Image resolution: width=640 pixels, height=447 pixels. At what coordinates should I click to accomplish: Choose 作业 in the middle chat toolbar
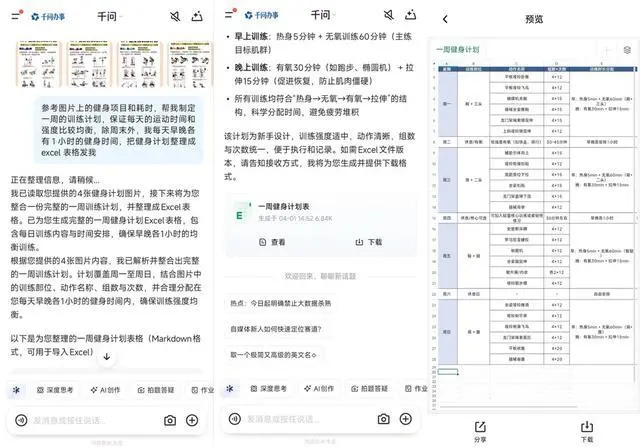point(416,389)
